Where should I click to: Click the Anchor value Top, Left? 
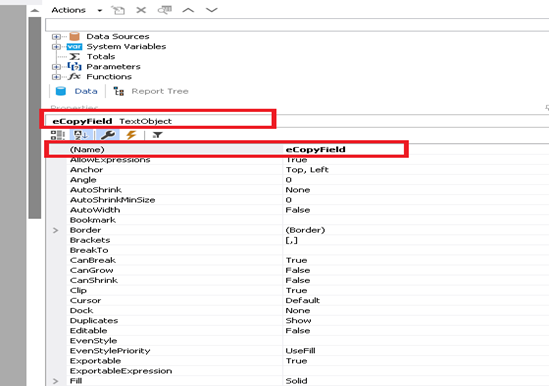click(x=307, y=170)
